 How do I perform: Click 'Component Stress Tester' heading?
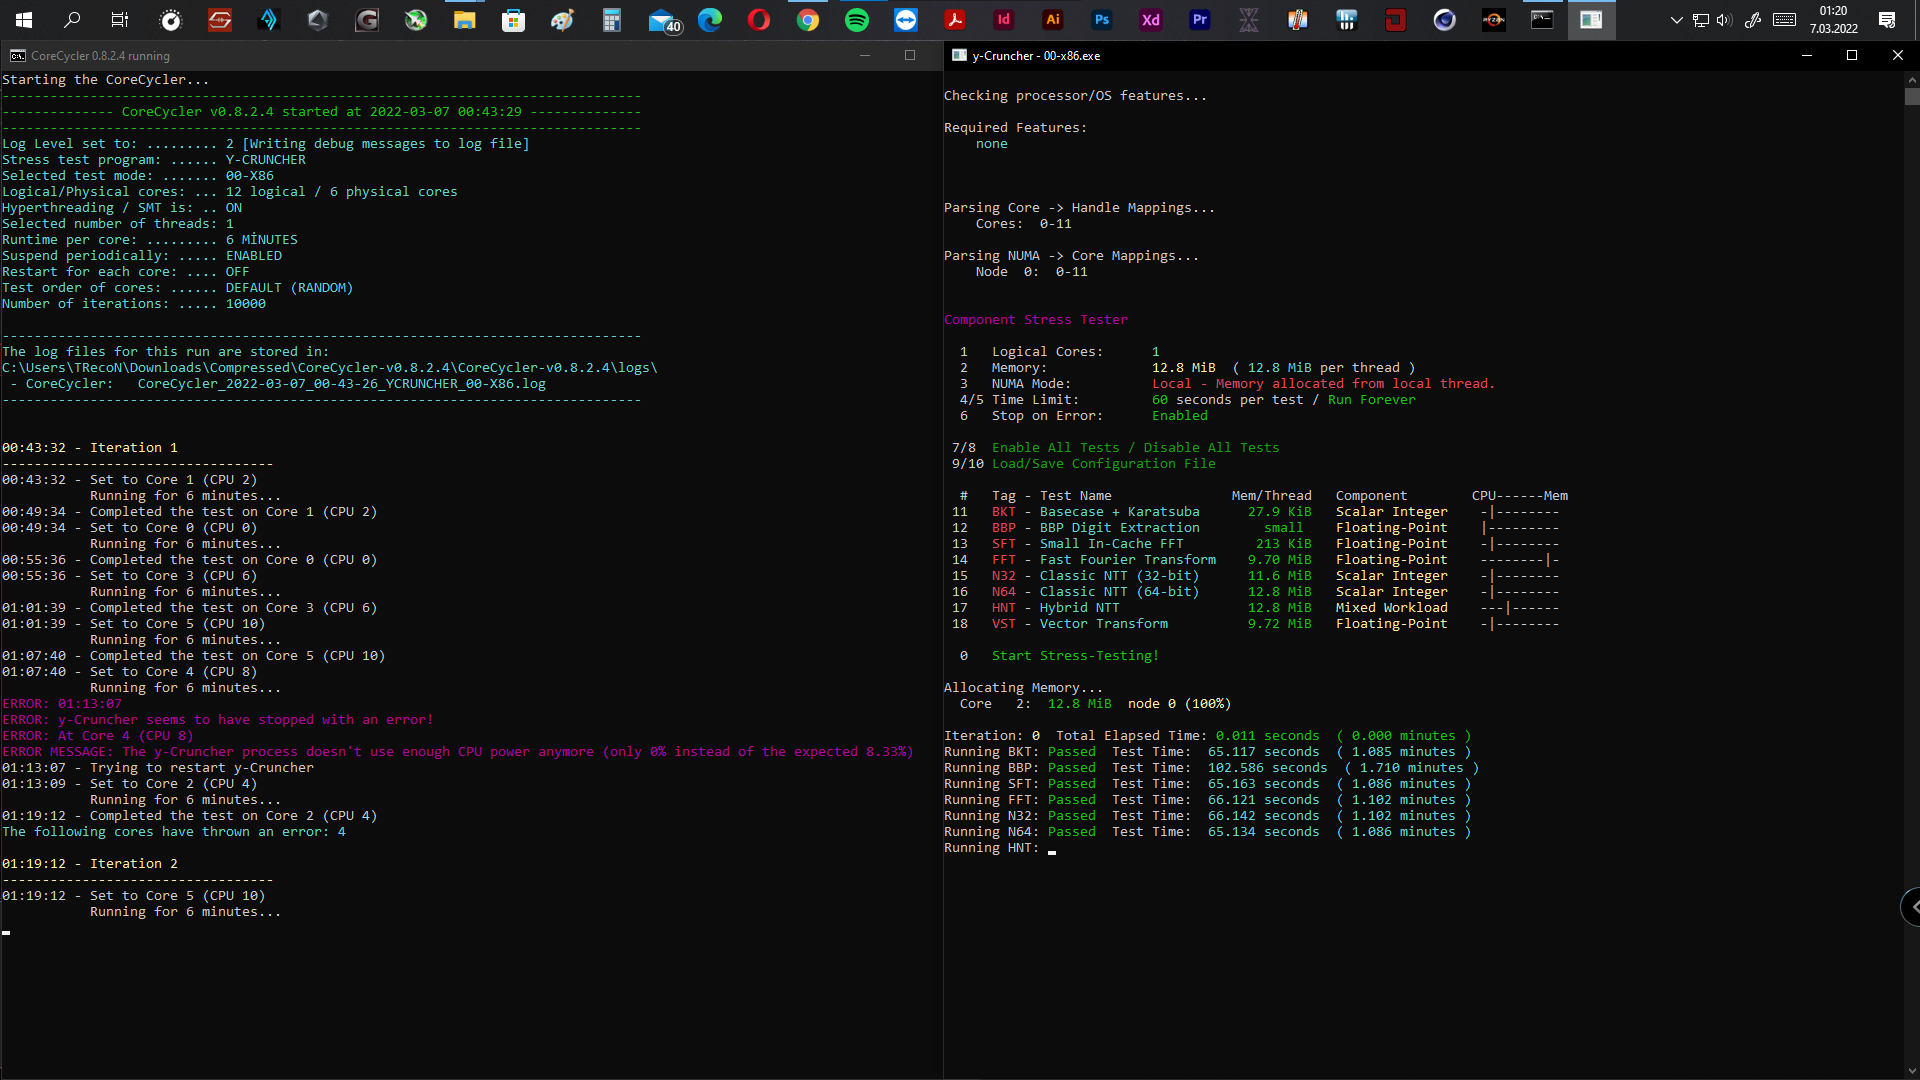click(x=1036, y=320)
